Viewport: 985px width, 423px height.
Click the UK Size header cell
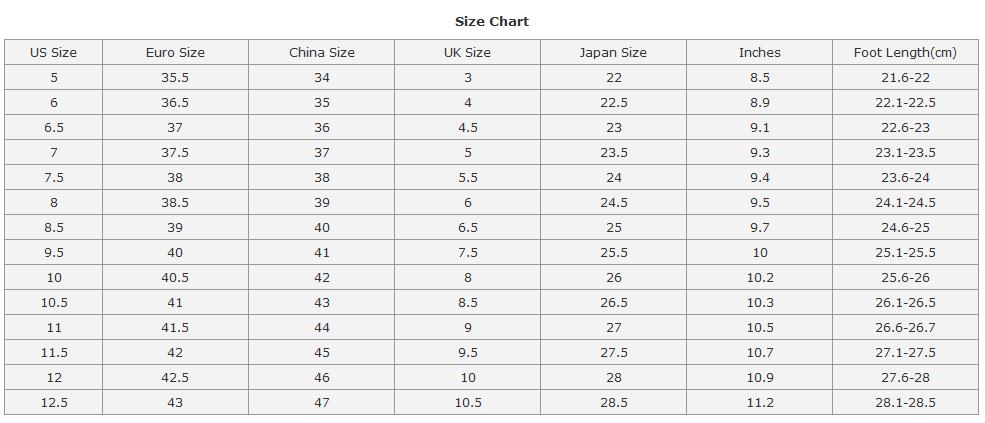tap(467, 52)
